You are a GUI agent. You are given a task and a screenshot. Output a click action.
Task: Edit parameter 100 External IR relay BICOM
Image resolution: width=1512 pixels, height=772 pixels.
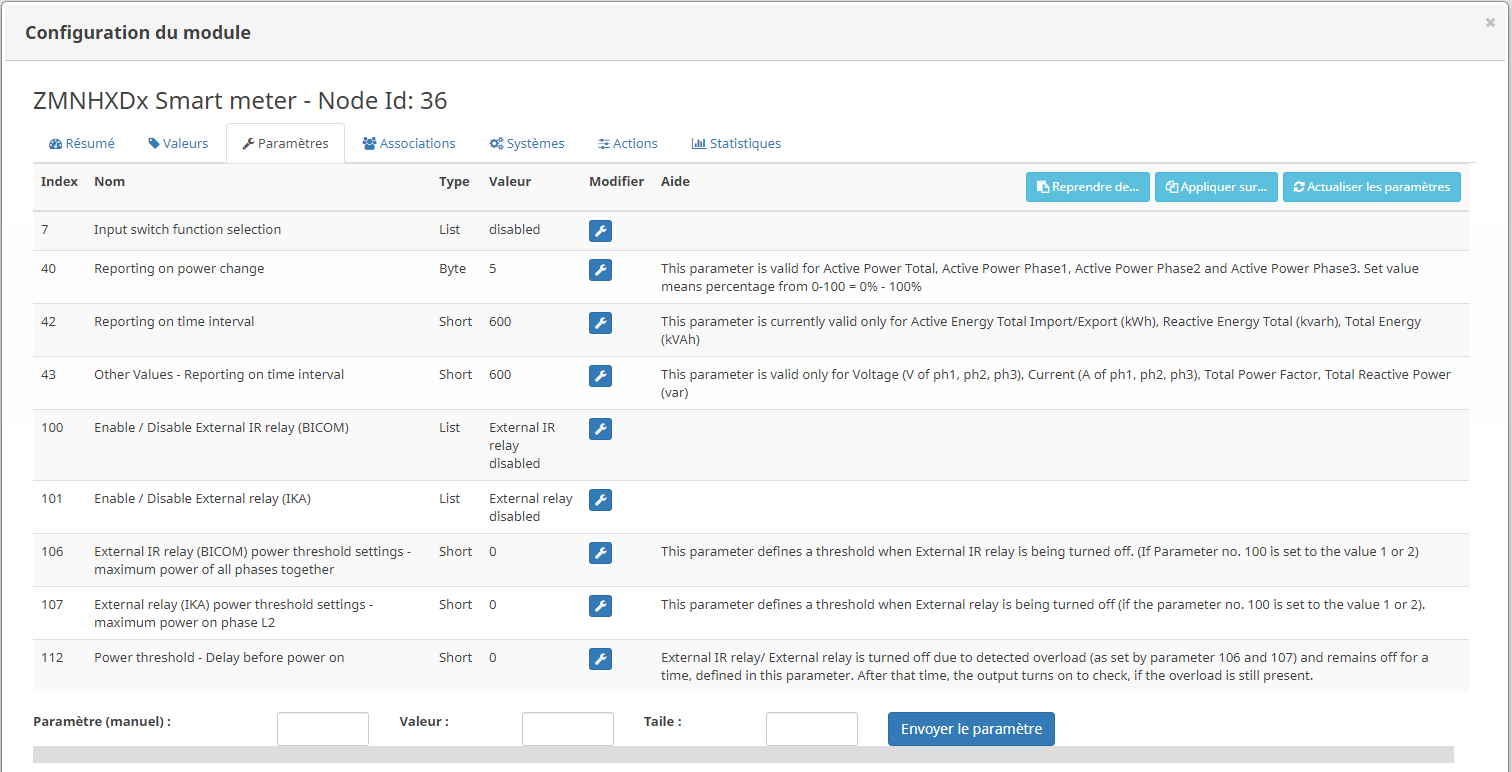[x=600, y=429]
